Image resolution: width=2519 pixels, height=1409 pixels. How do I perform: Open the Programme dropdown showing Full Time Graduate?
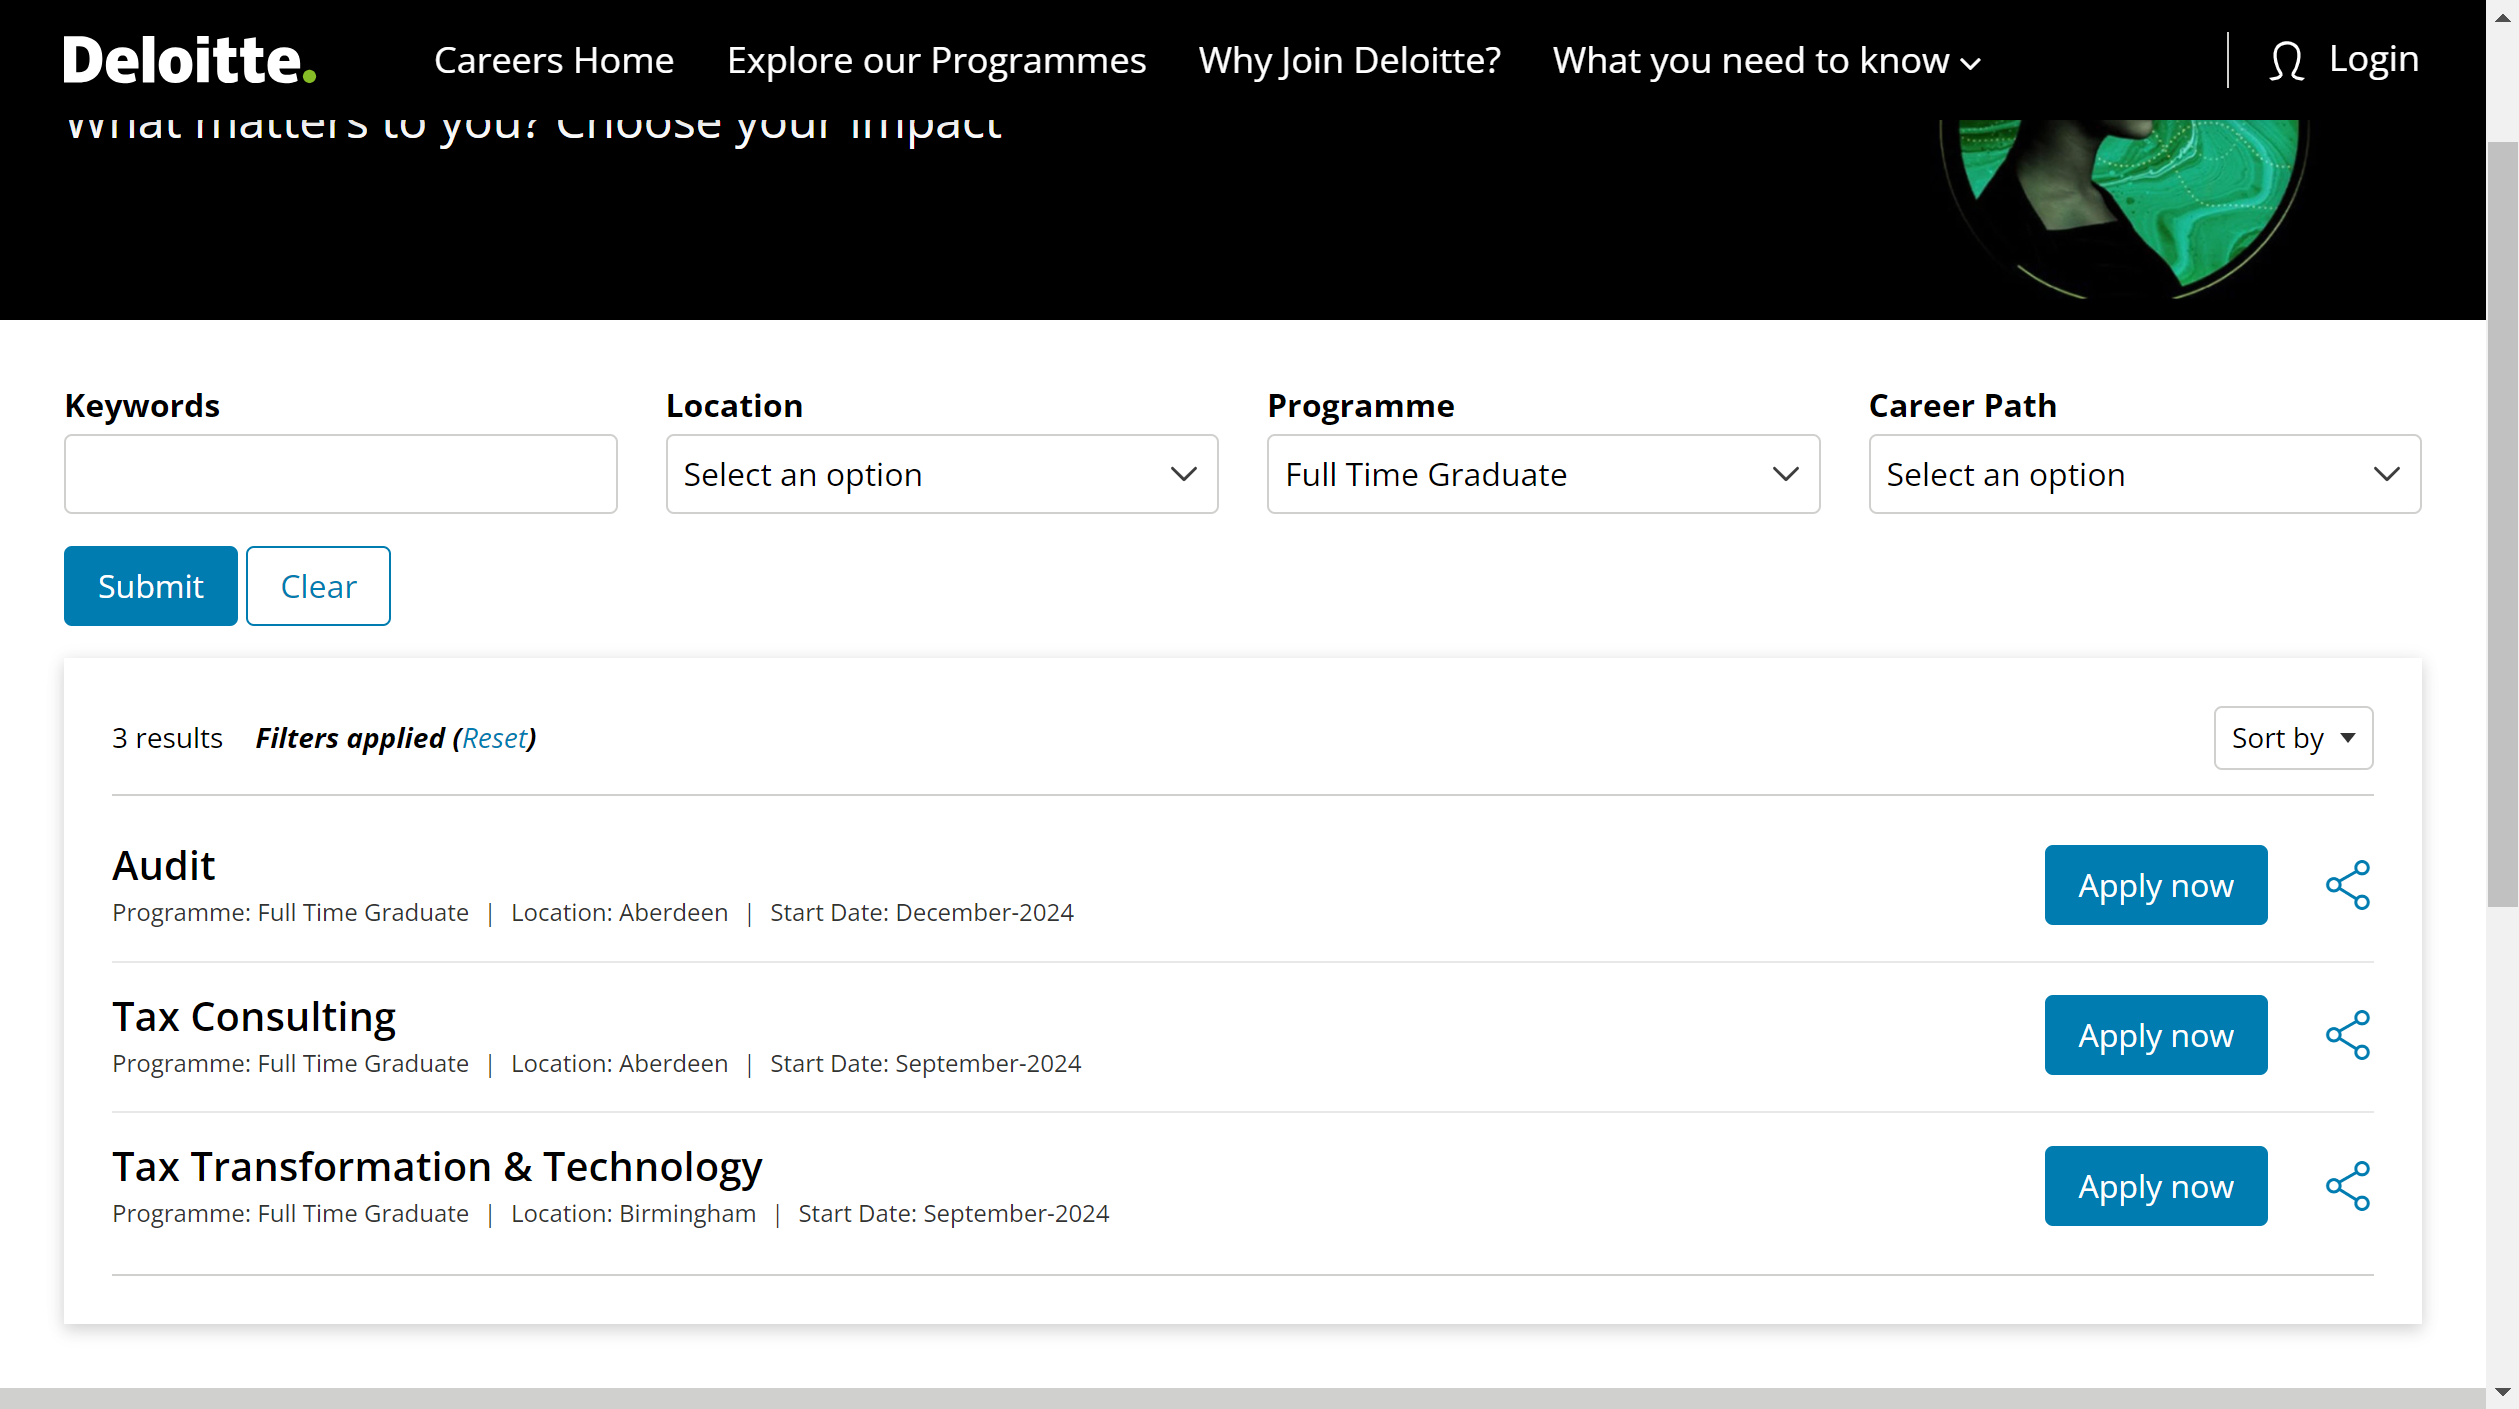click(1543, 474)
